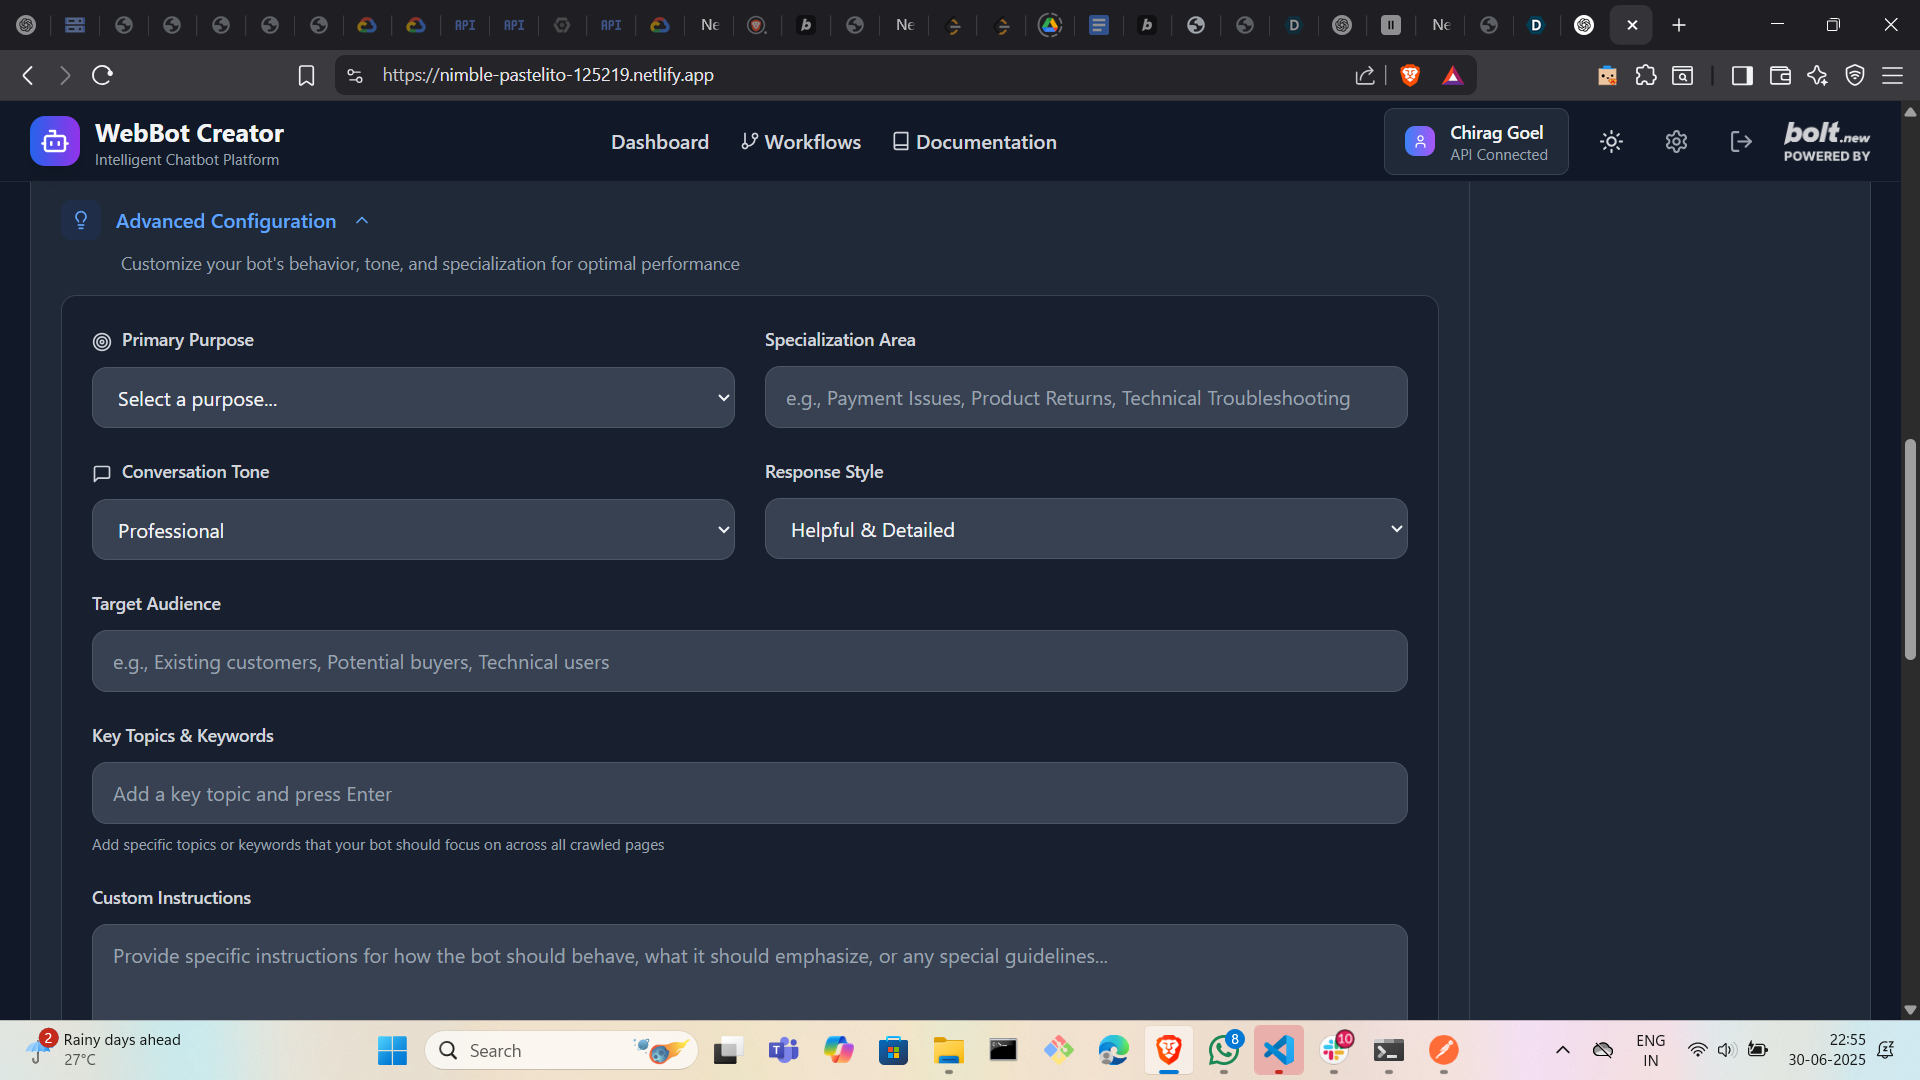
Task: Open browser extensions puzzle icon
Action: (x=1645, y=75)
